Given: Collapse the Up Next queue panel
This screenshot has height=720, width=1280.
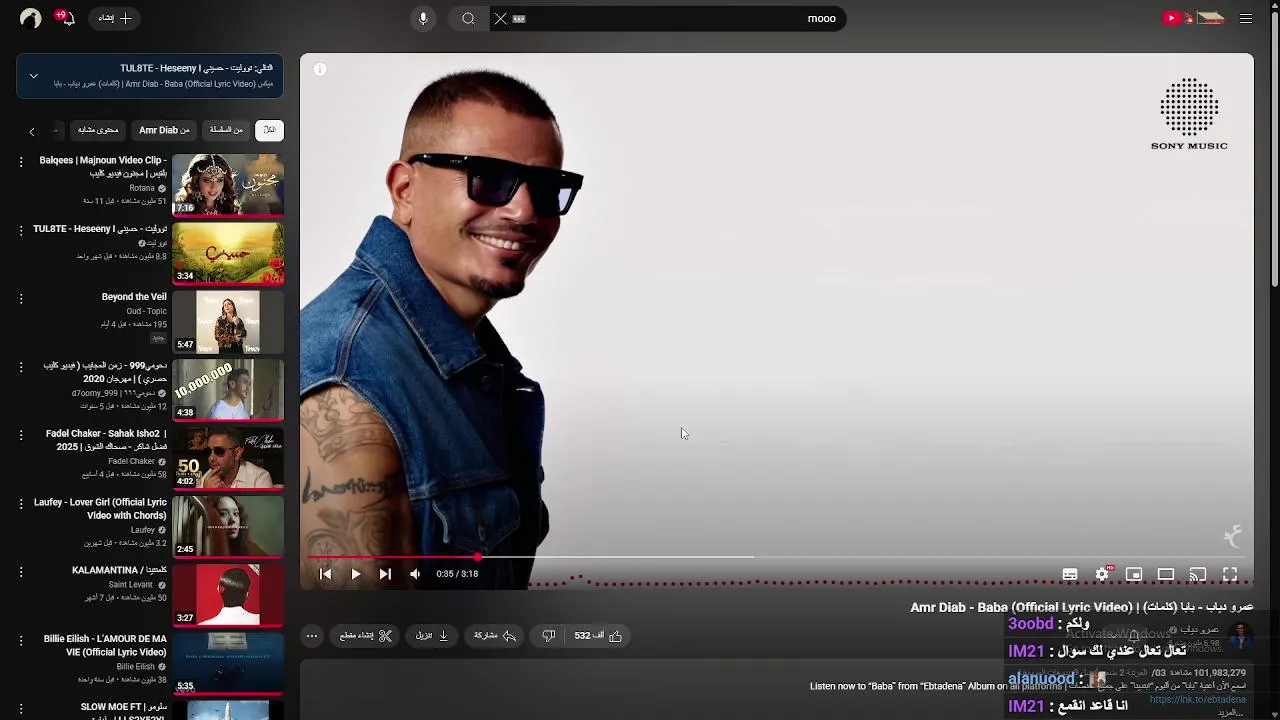Looking at the screenshot, I should click(33, 76).
